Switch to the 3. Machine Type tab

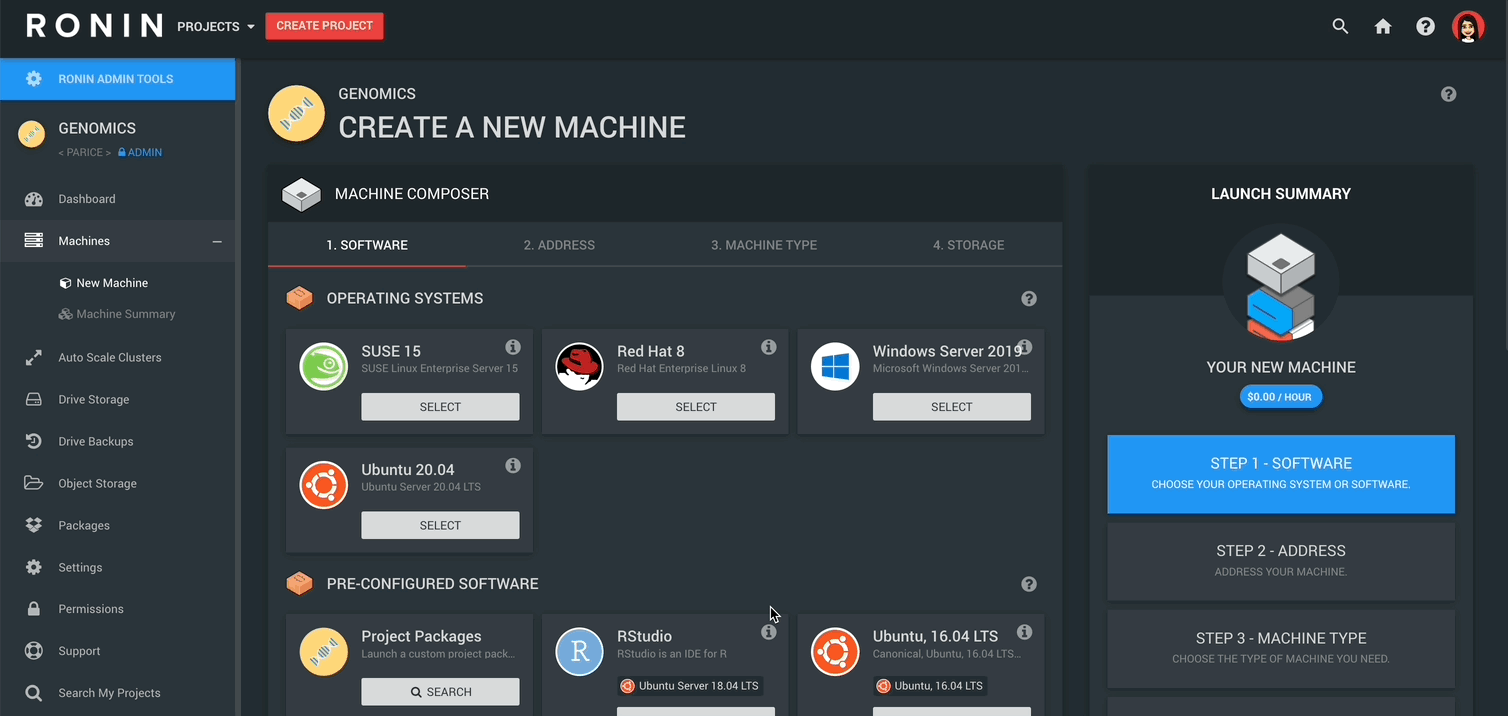click(764, 245)
